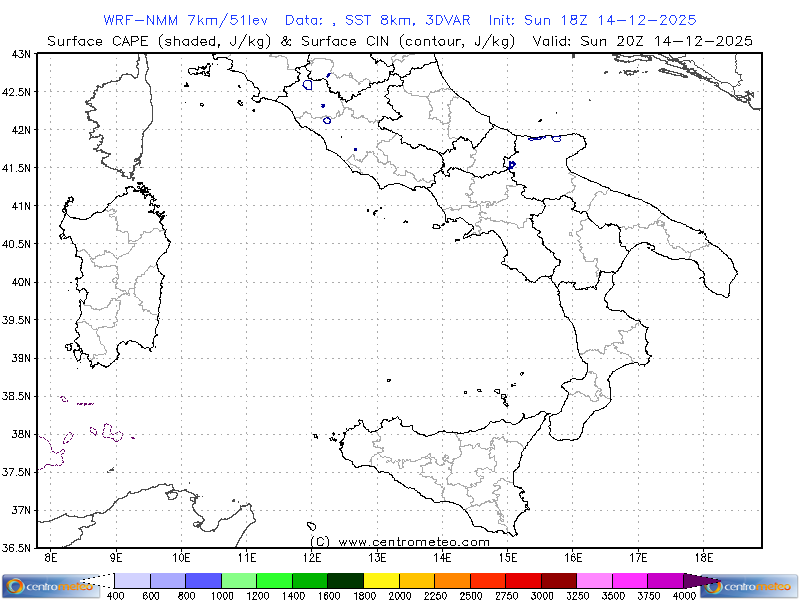Click the purple arrow at legend's right end

coord(700,581)
